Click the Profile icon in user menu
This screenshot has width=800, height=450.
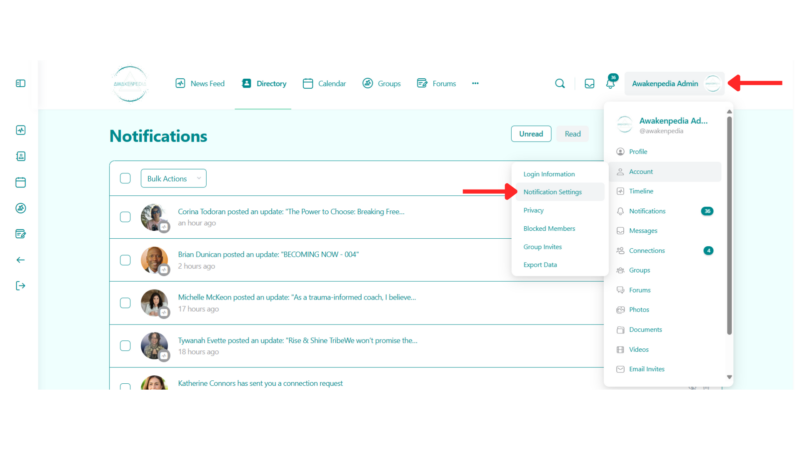pos(620,152)
